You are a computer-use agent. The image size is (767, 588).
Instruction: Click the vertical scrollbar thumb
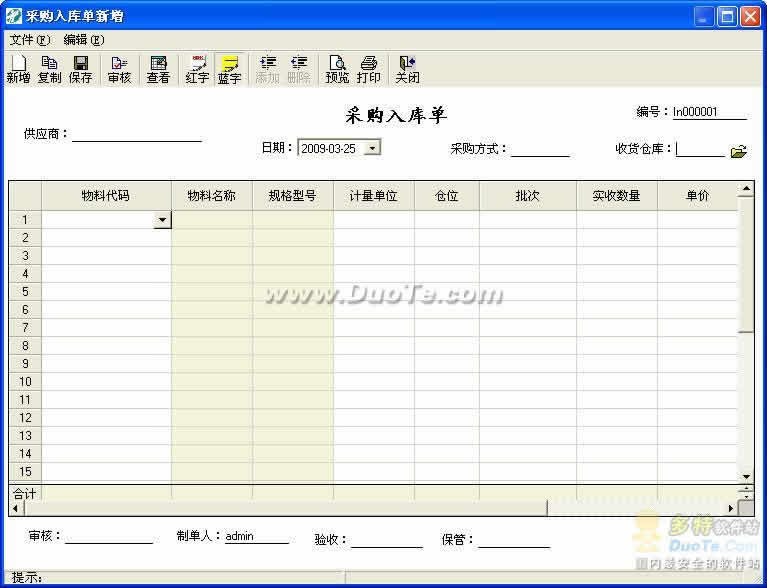click(746, 264)
